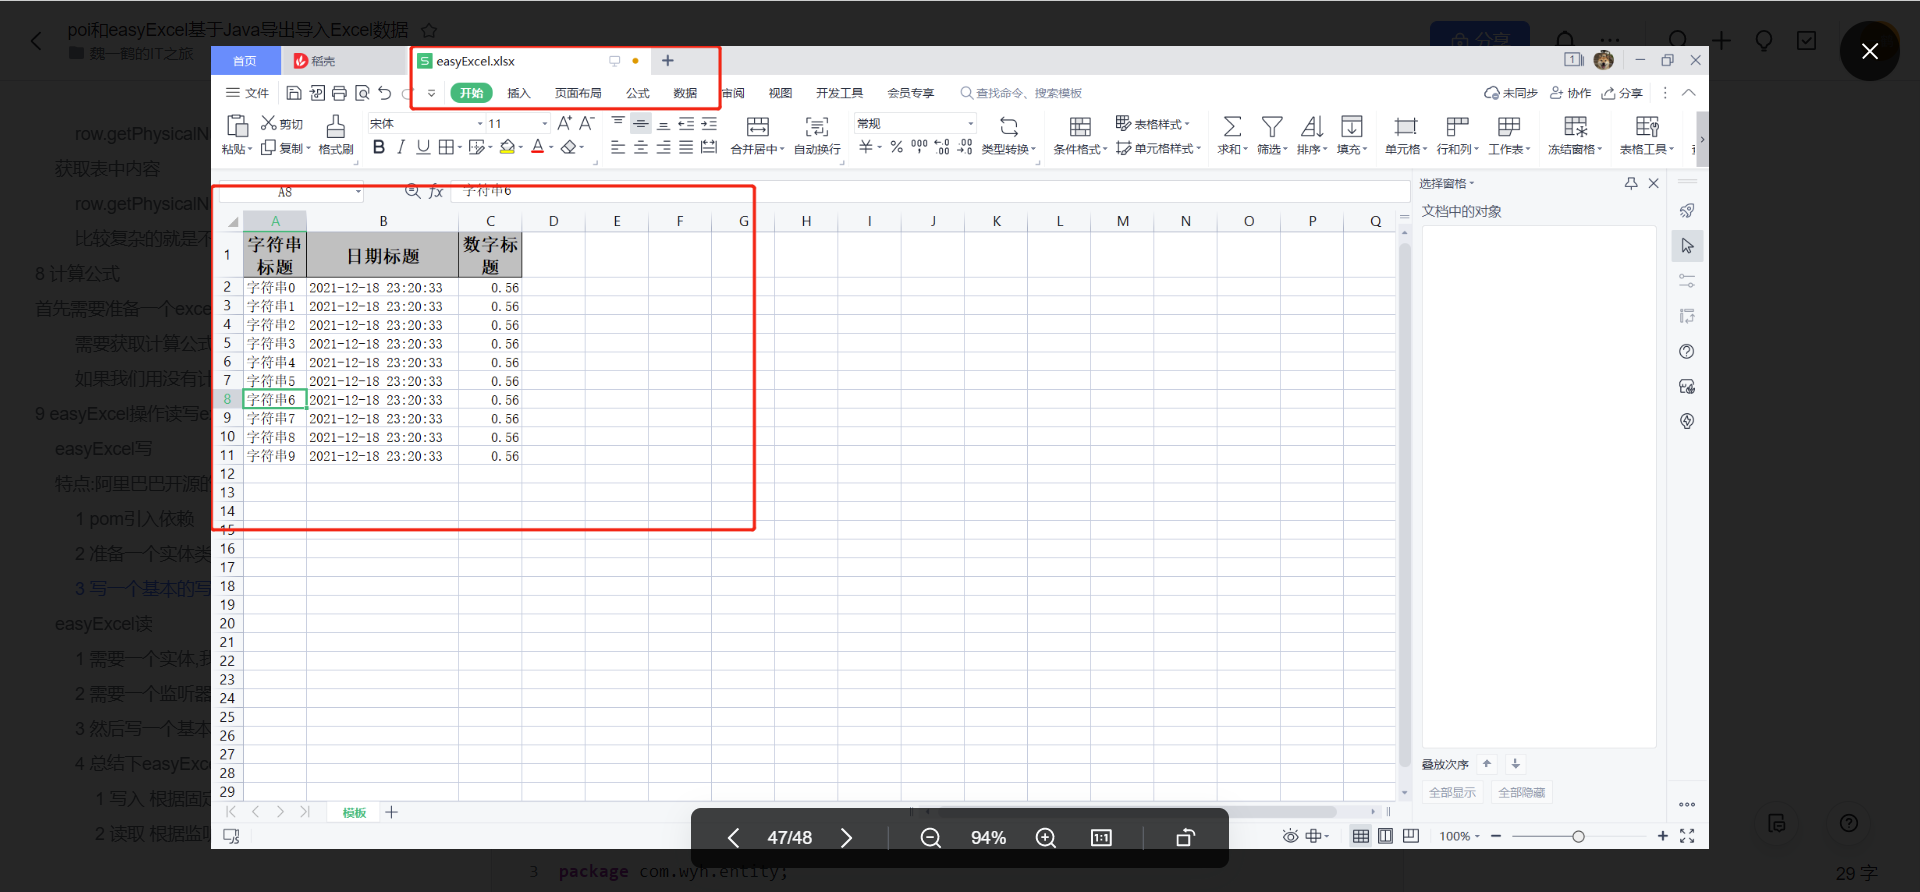The image size is (1920, 892).
Task: Apply cell fill color bucket
Action: click(507, 147)
